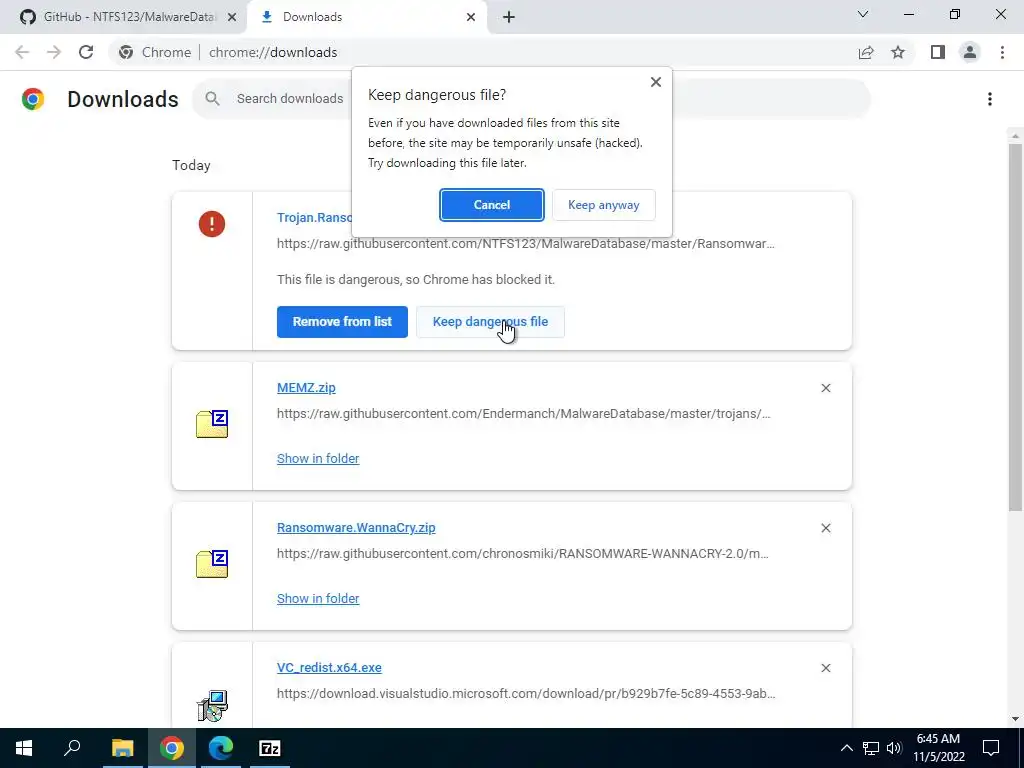Toggle the Chrome side panel
Screen dimensions: 1024x768
click(938, 52)
